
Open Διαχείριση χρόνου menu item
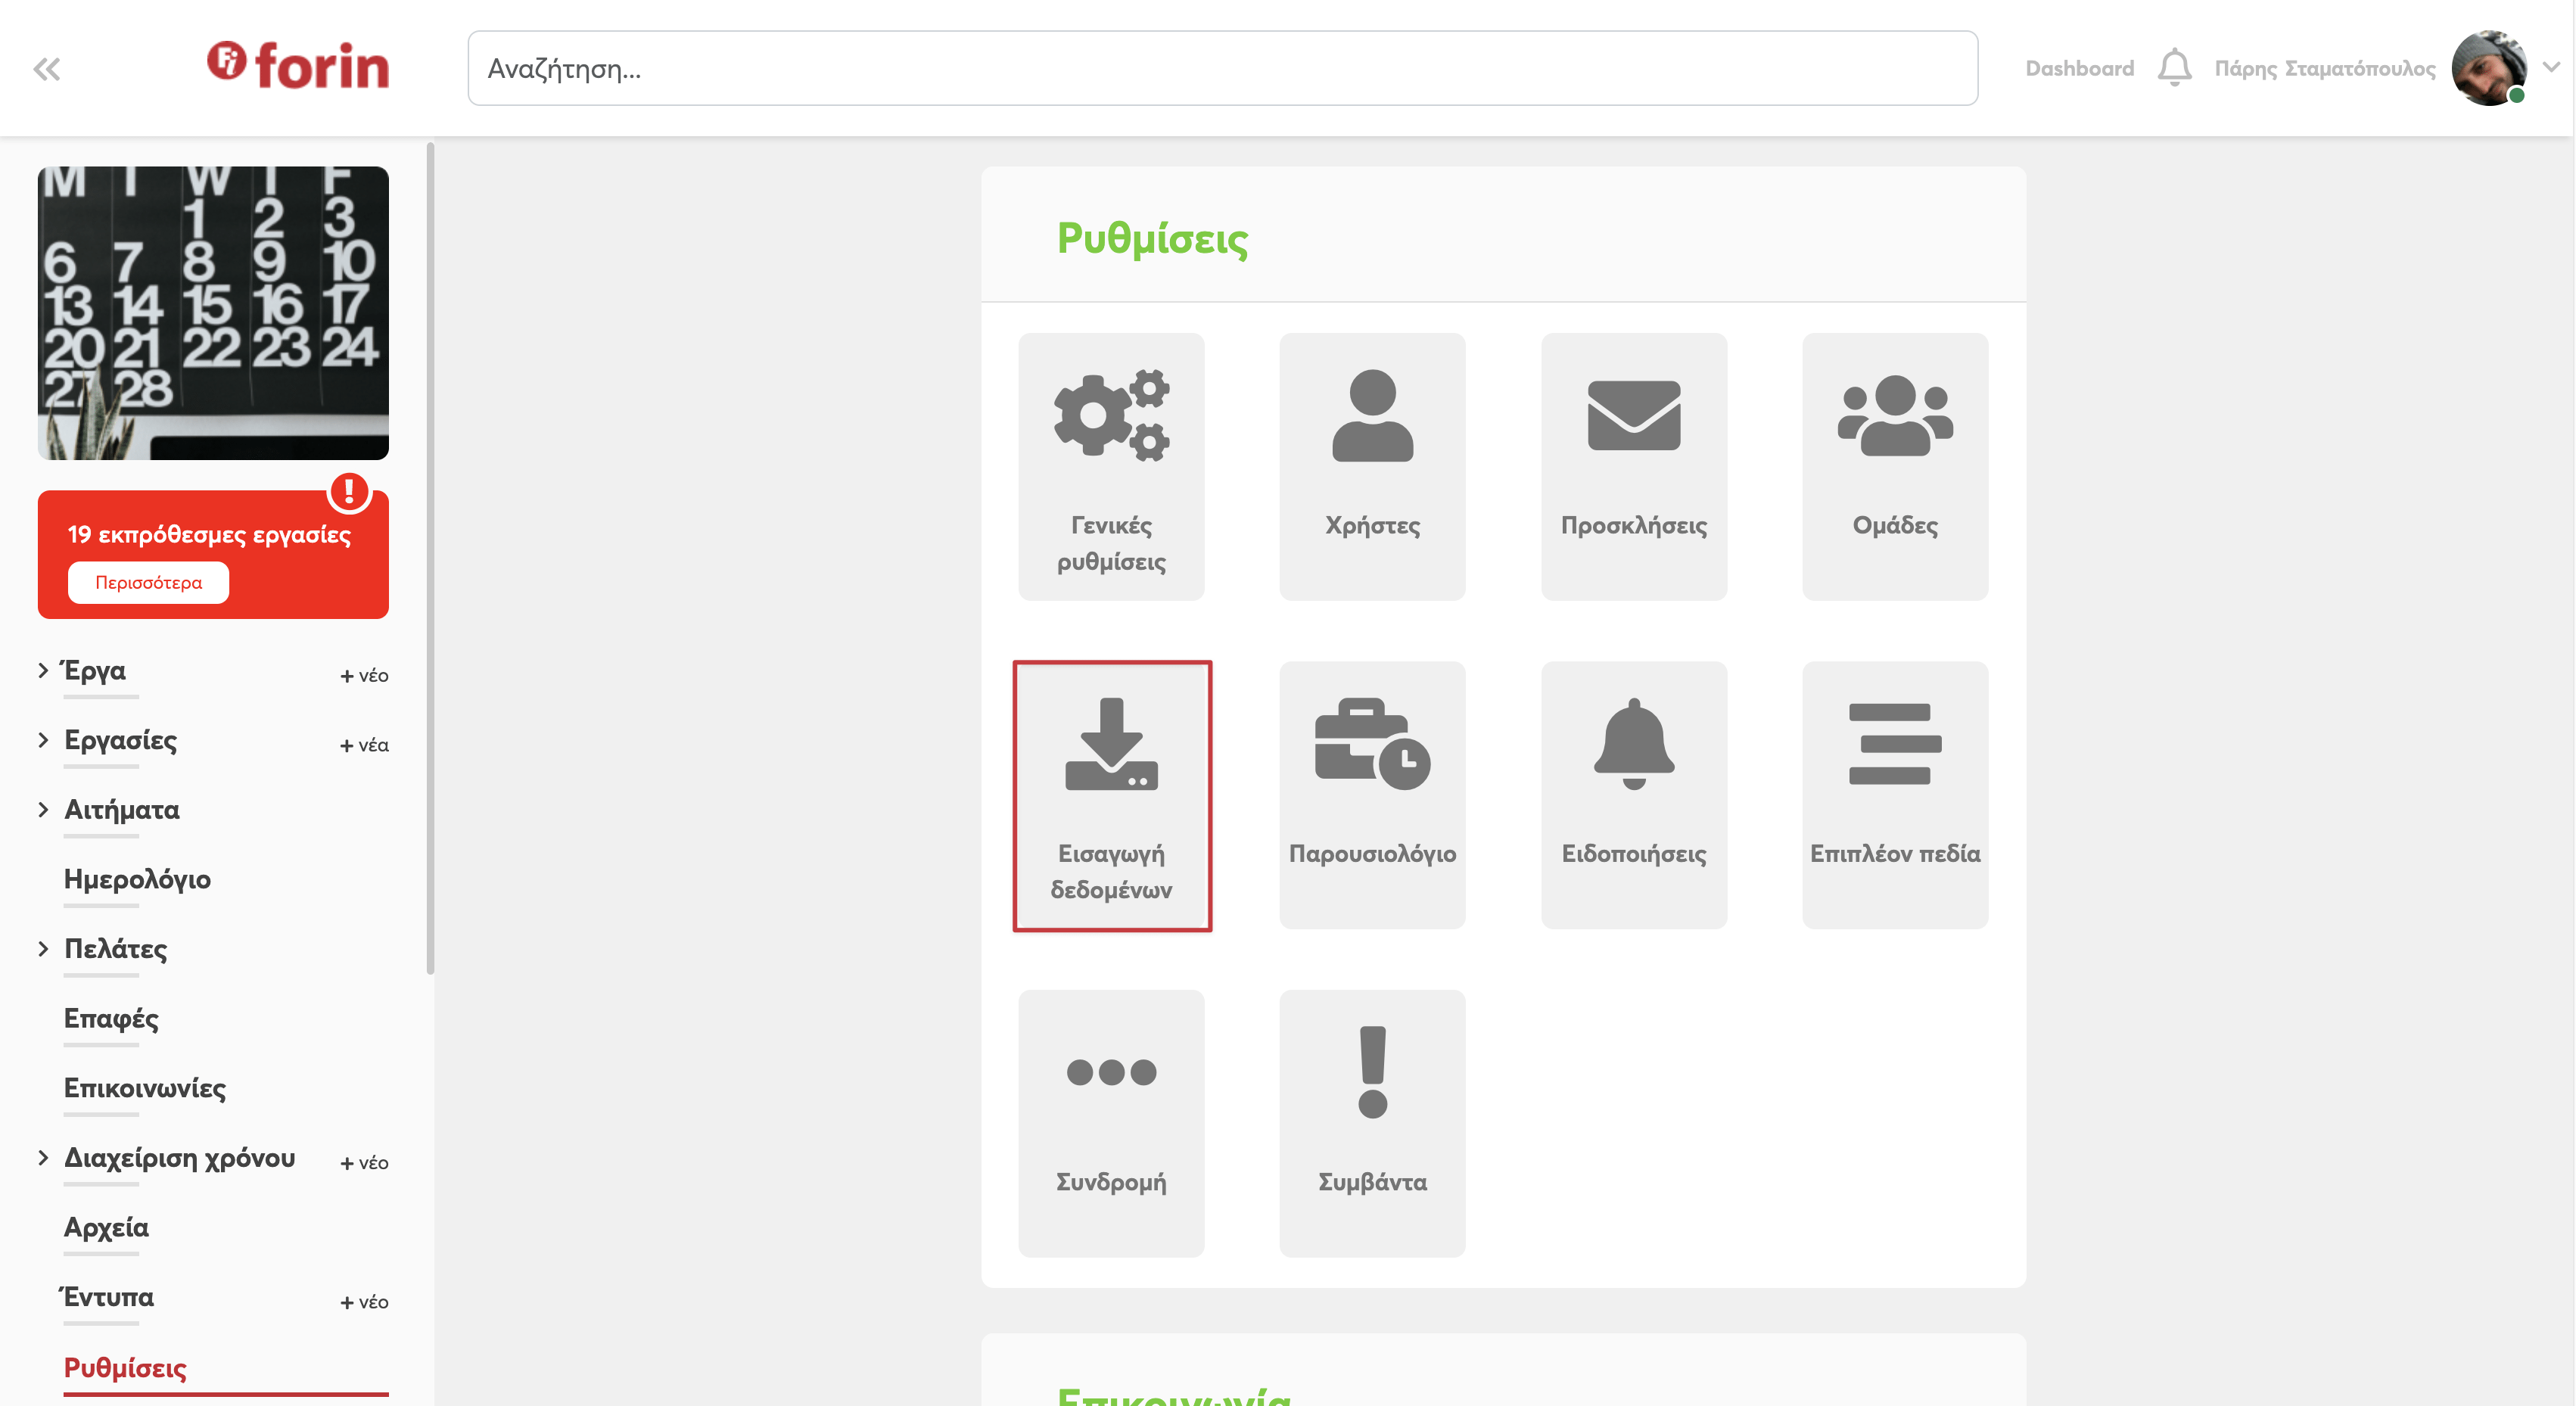(180, 1157)
